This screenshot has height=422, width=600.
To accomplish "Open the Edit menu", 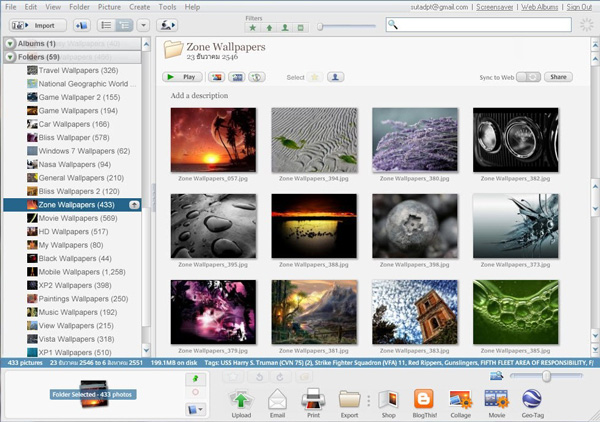I will tap(31, 7).
